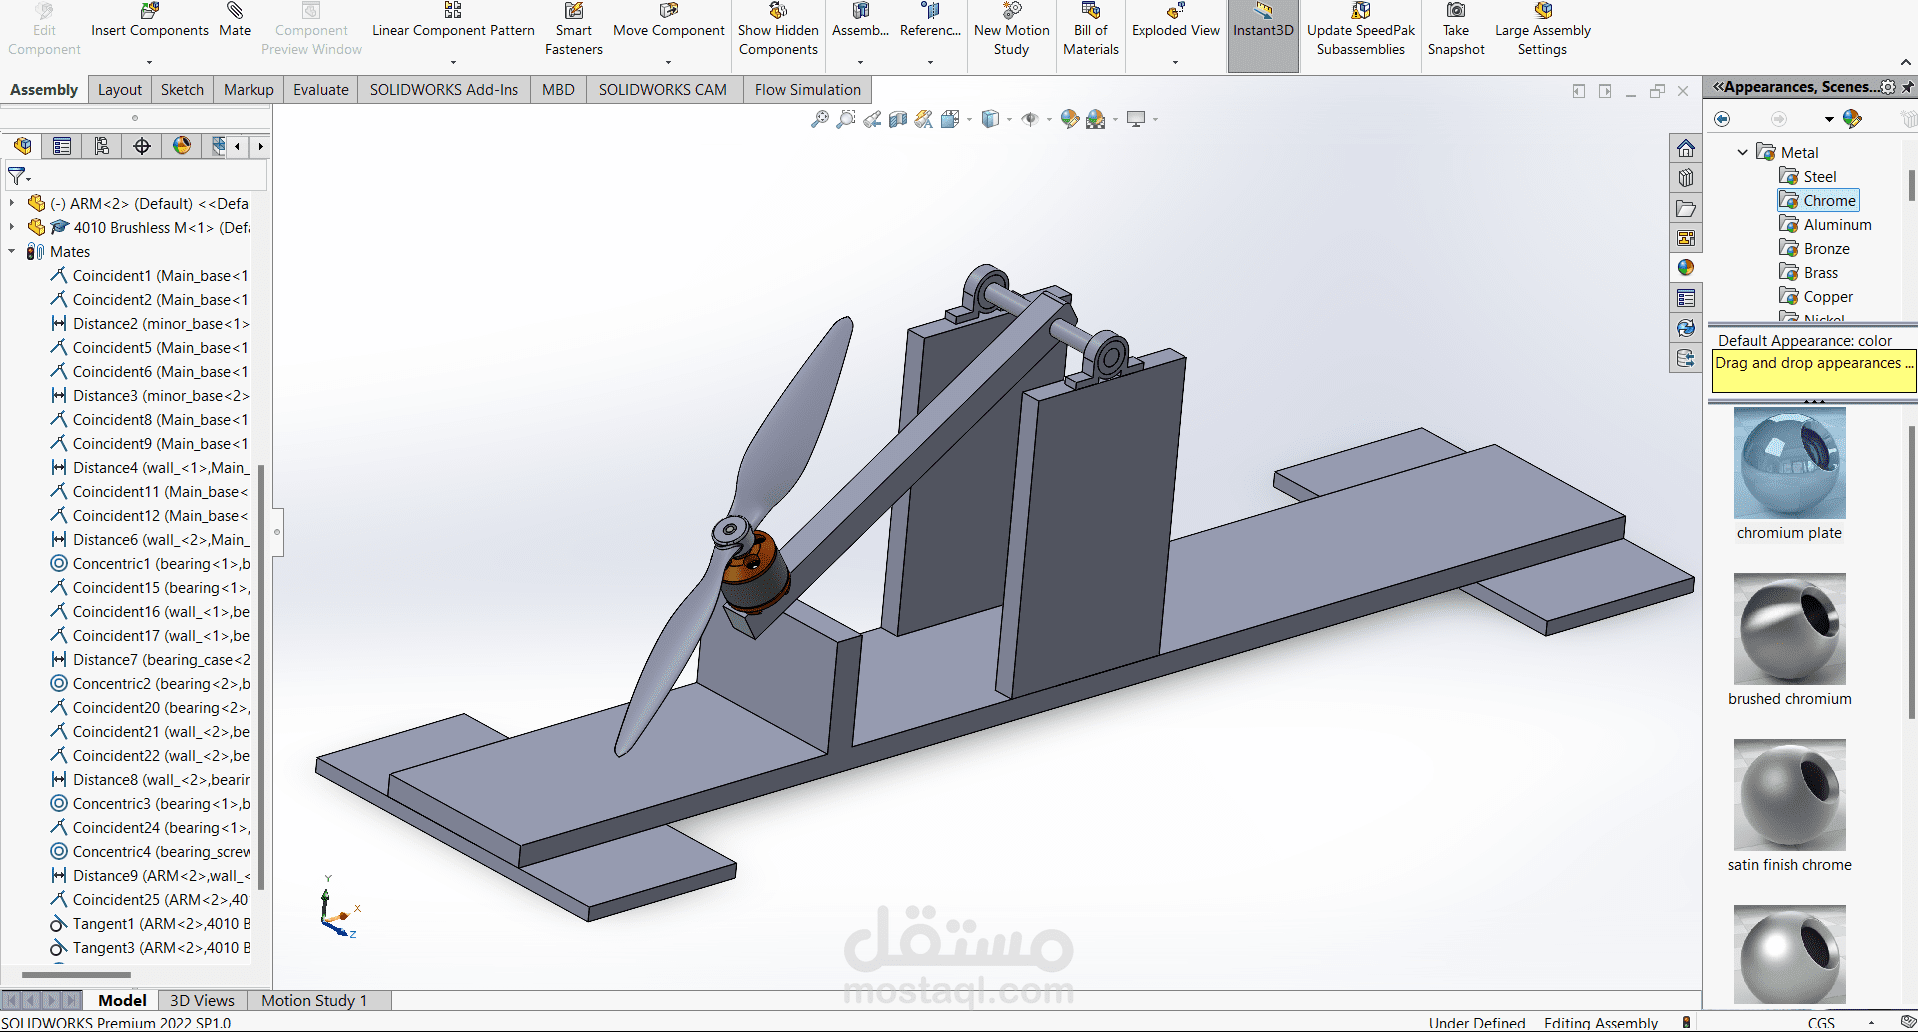Click the View Orientation cube icon
This screenshot has height=1032, width=1918.
(950, 120)
